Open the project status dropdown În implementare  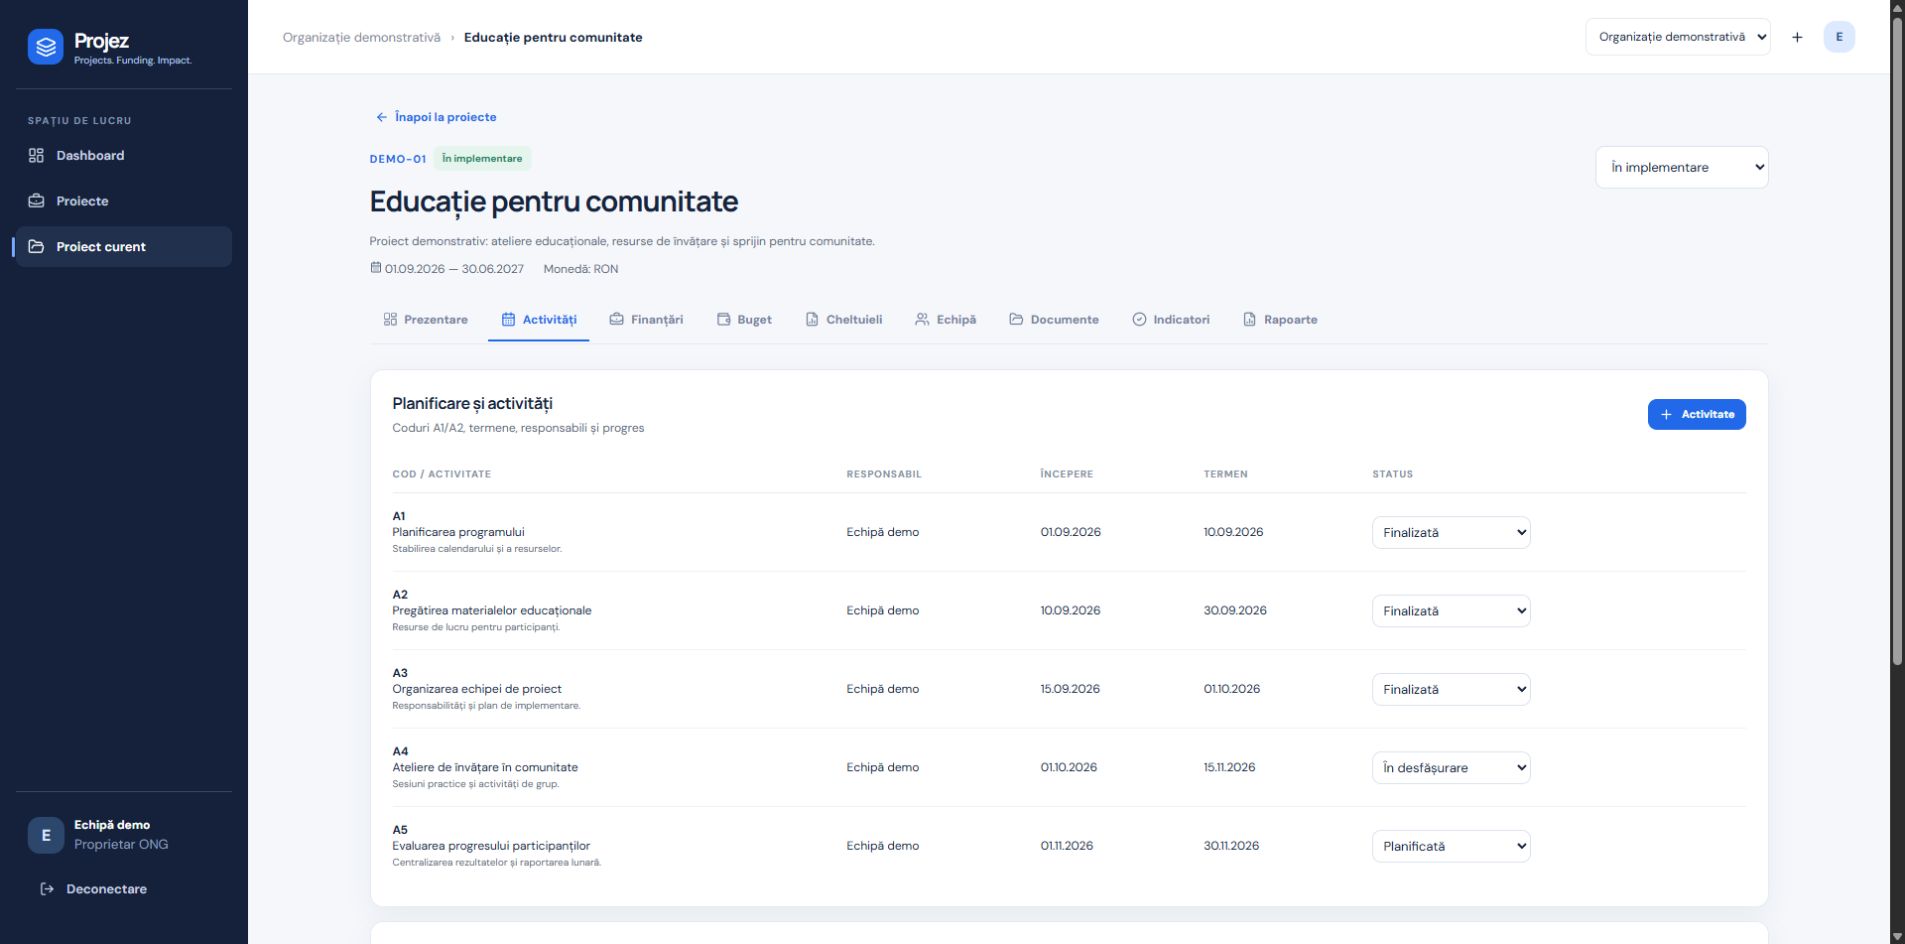coord(1682,167)
